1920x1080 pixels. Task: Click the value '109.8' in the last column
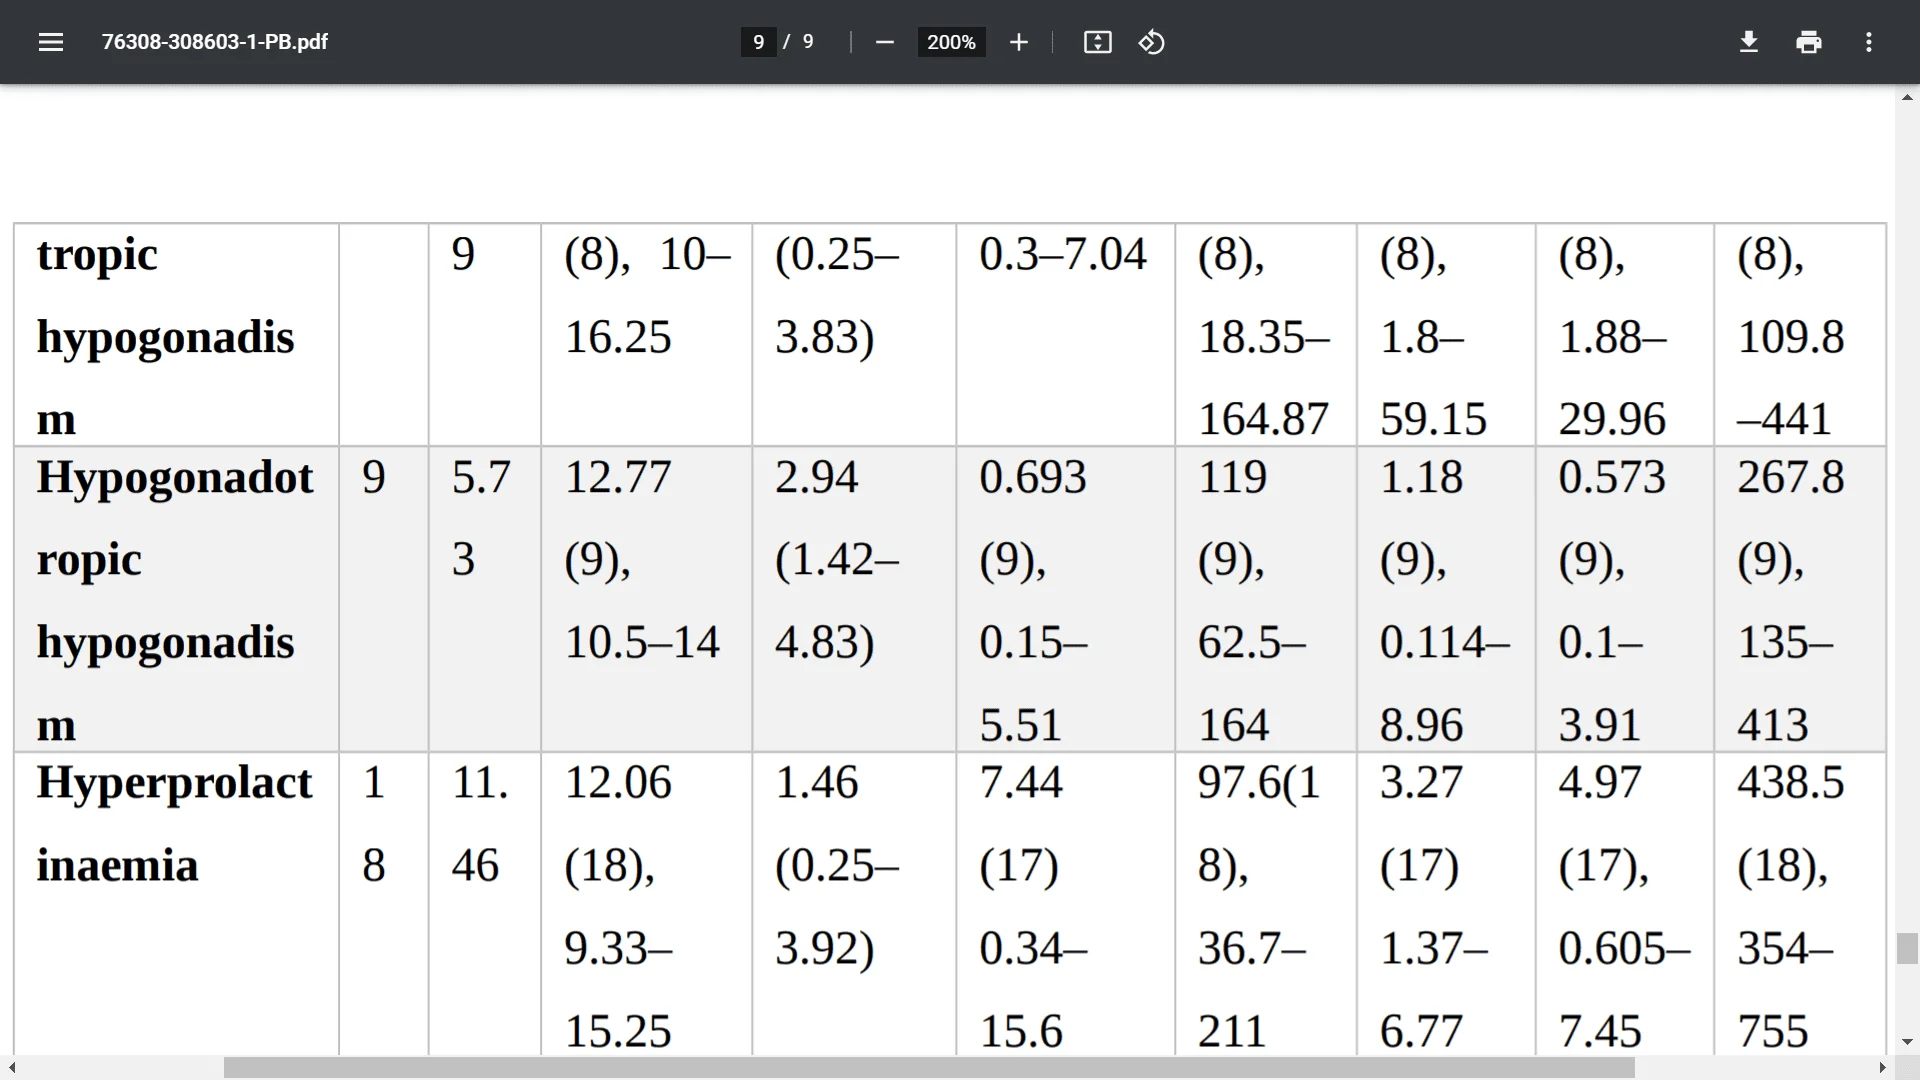click(x=1790, y=337)
